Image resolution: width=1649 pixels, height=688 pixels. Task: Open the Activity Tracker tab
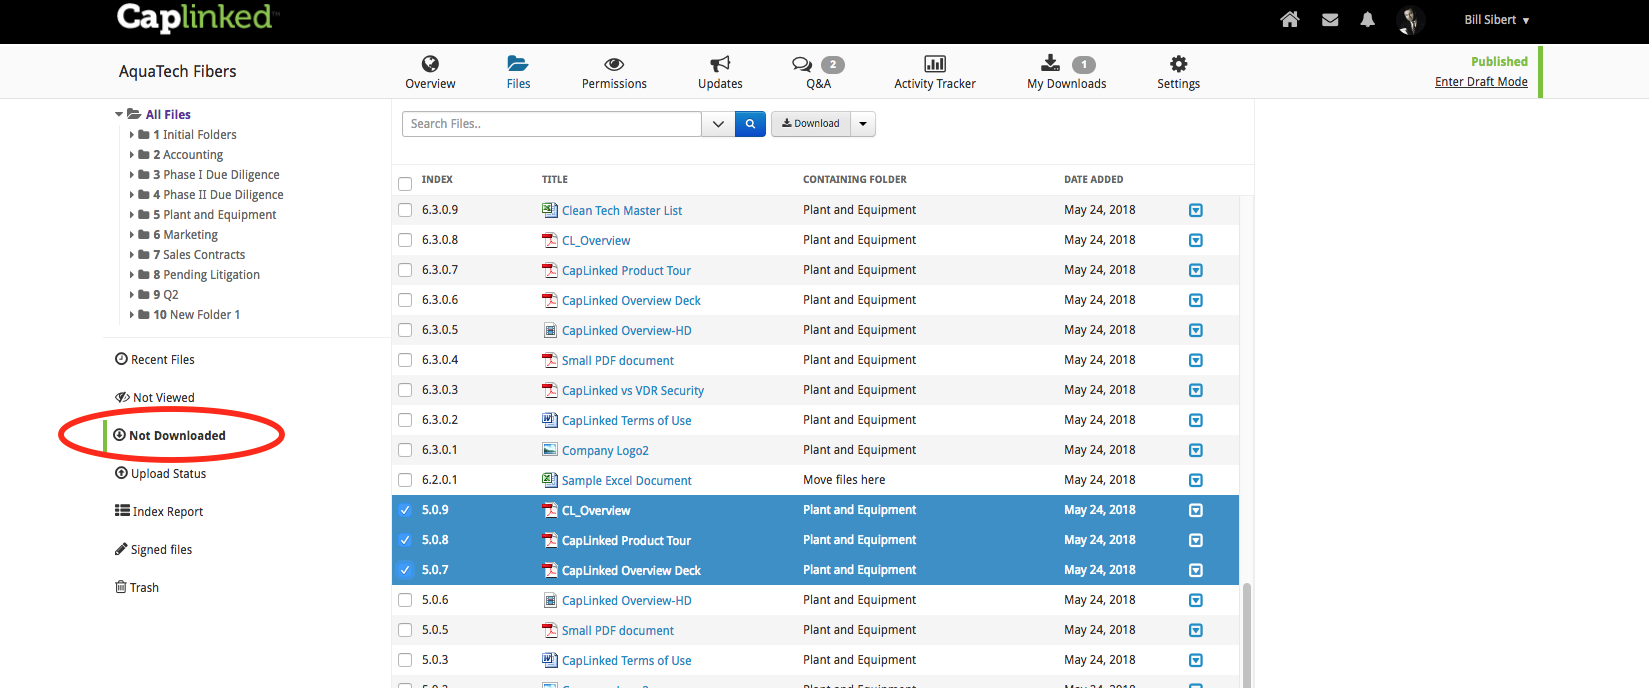pos(935,73)
